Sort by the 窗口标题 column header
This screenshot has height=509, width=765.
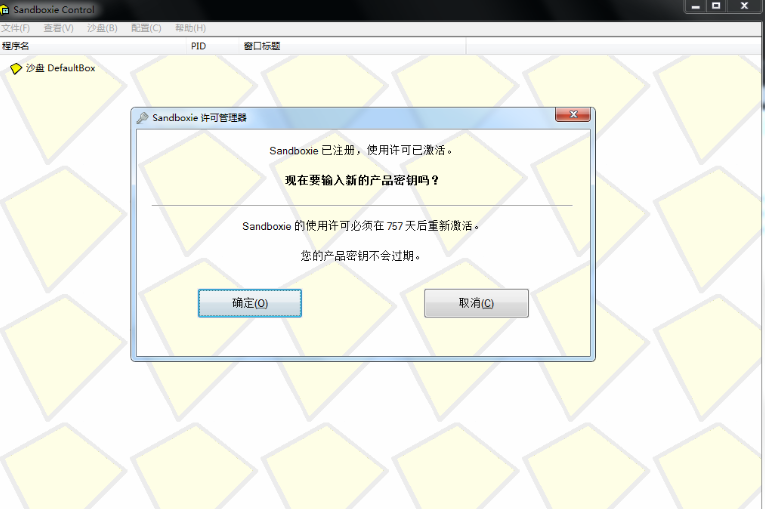[352, 46]
